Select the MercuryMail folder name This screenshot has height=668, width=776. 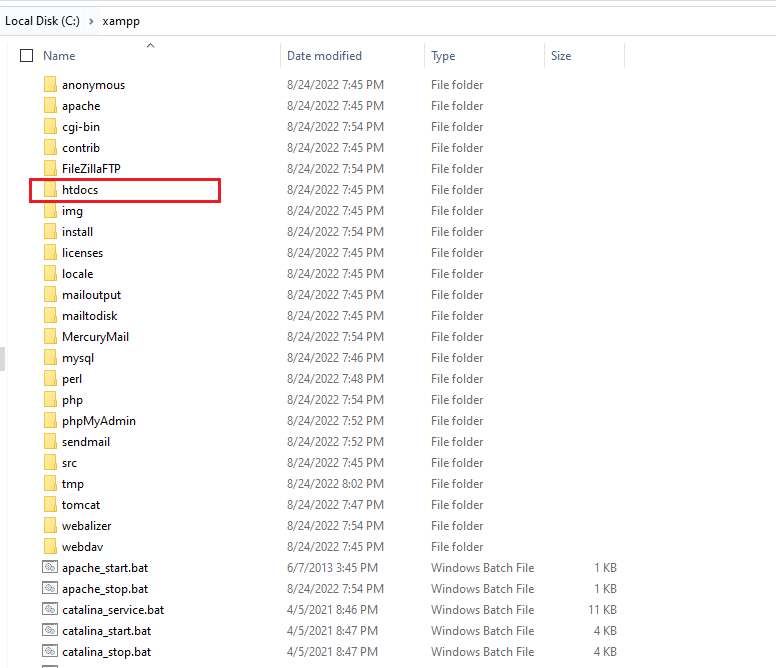pyautogui.click(x=95, y=337)
